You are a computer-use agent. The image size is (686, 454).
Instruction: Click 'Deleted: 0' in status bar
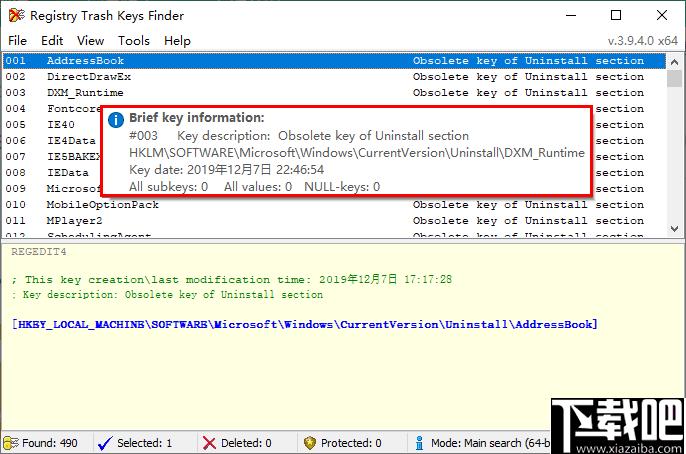coord(246,443)
